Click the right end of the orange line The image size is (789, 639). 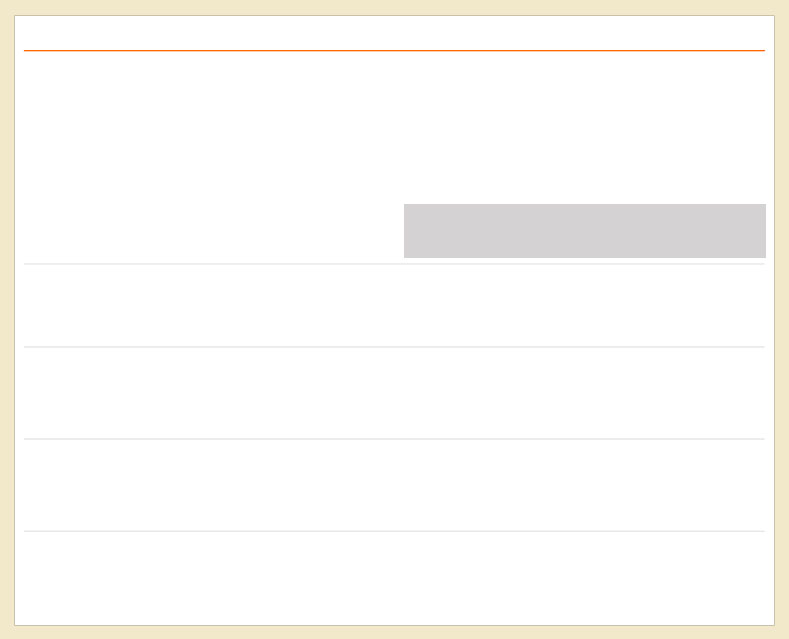coord(763,50)
